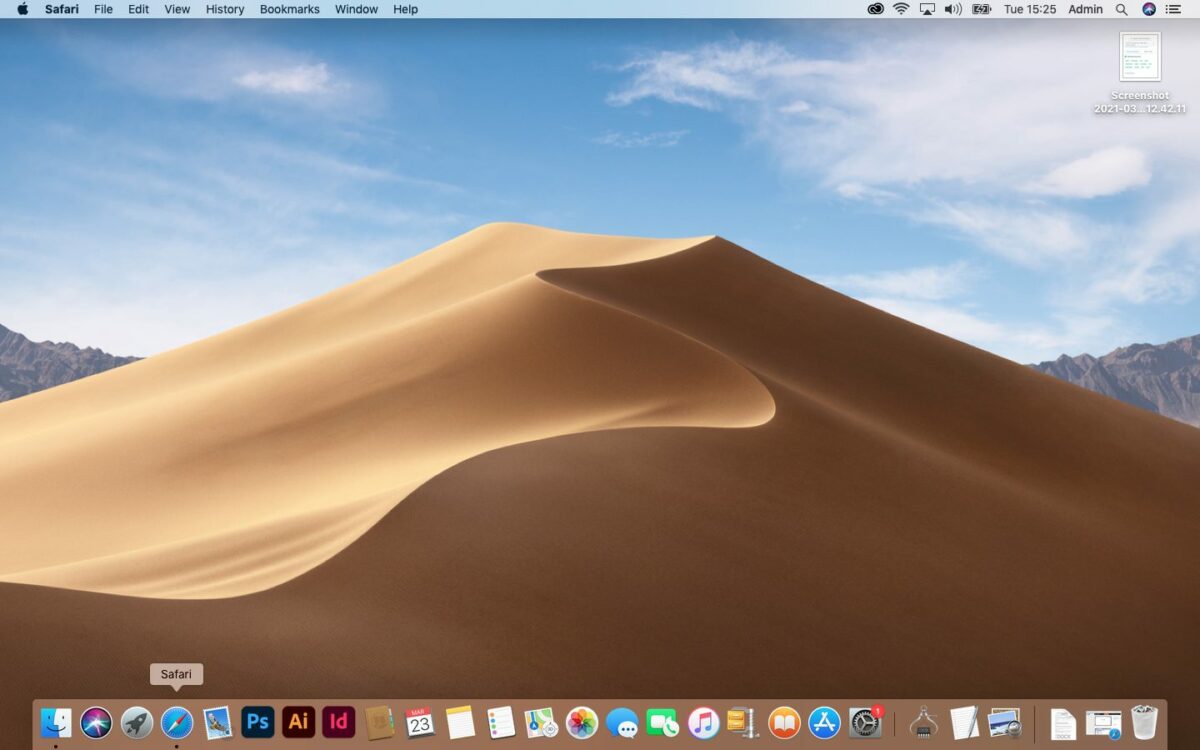Launch Adobe Illustrator from the Dock
The width and height of the screenshot is (1200, 750).
coord(297,722)
